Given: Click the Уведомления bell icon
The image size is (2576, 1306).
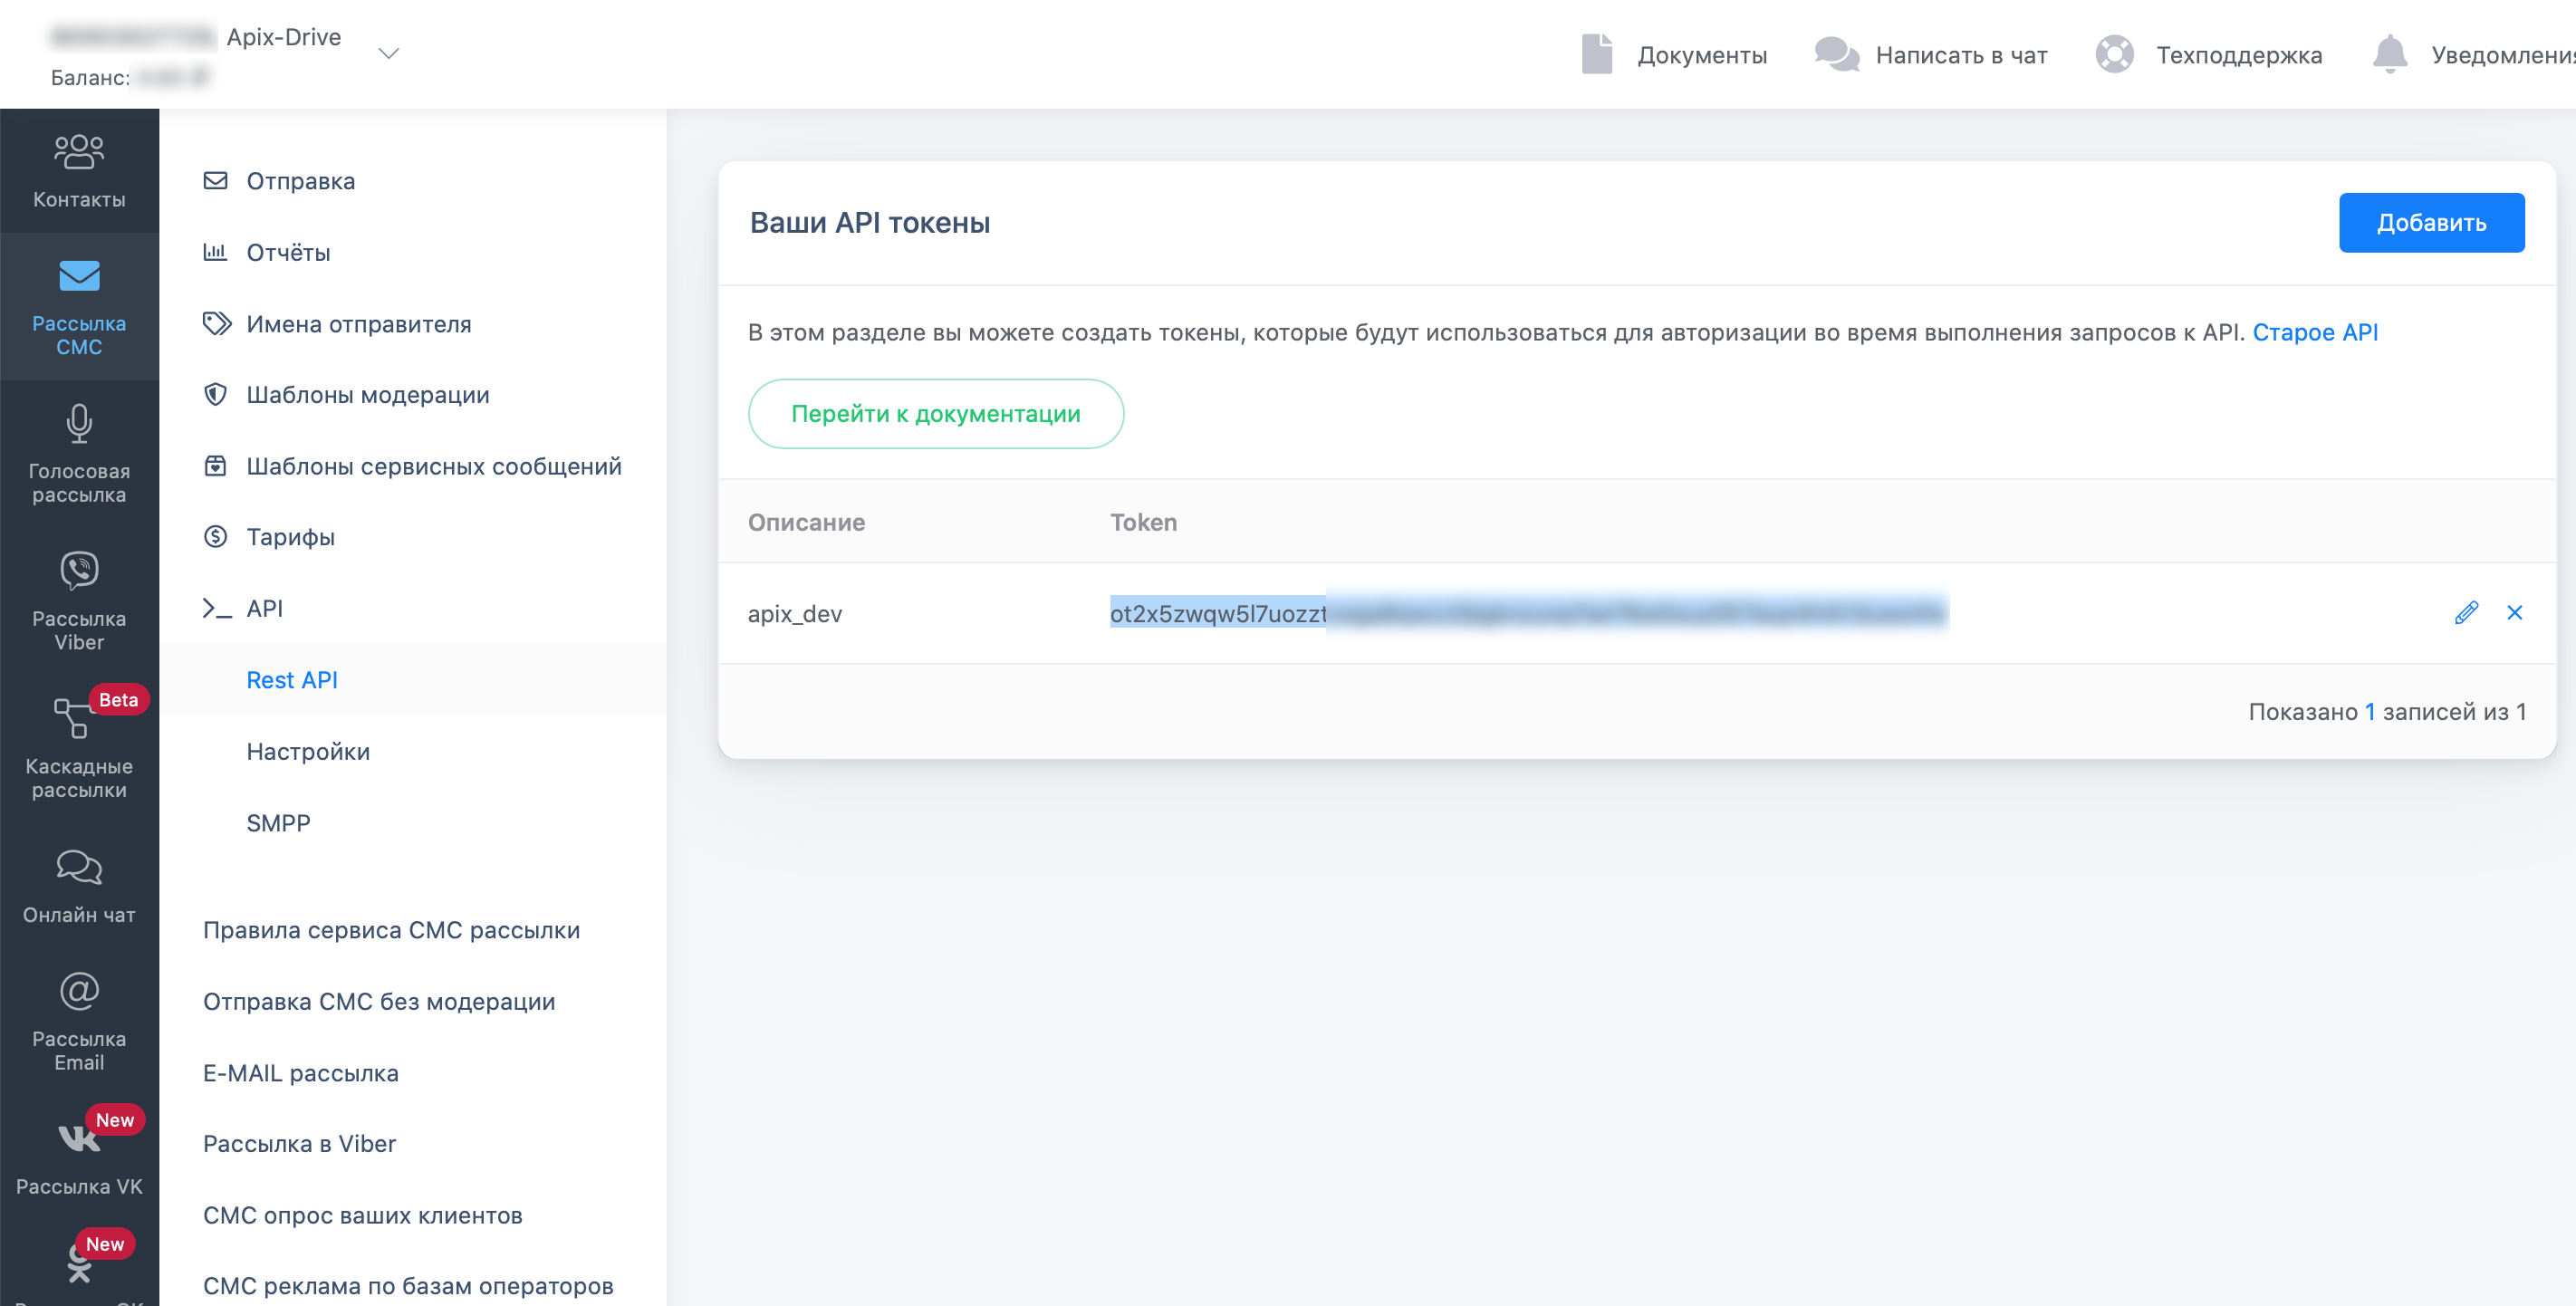Looking at the screenshot, I should tap(2390, 54).
